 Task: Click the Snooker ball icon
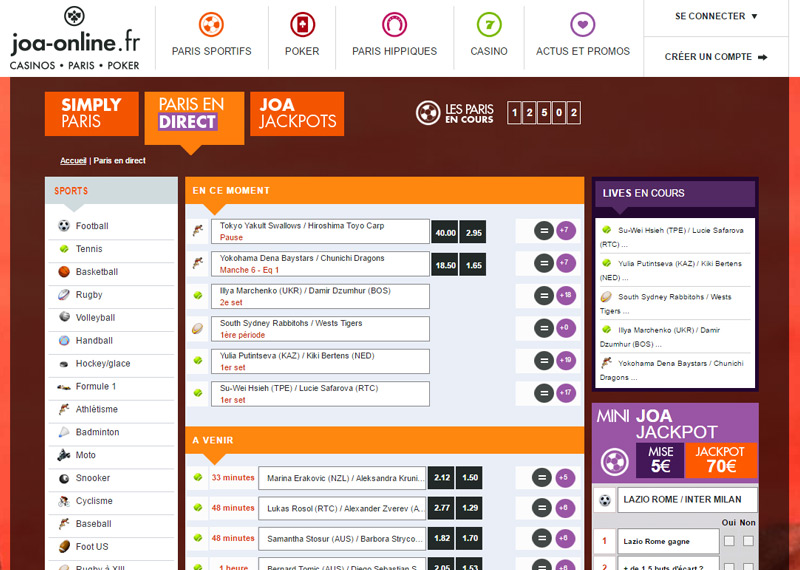click(x=64, y=478)
